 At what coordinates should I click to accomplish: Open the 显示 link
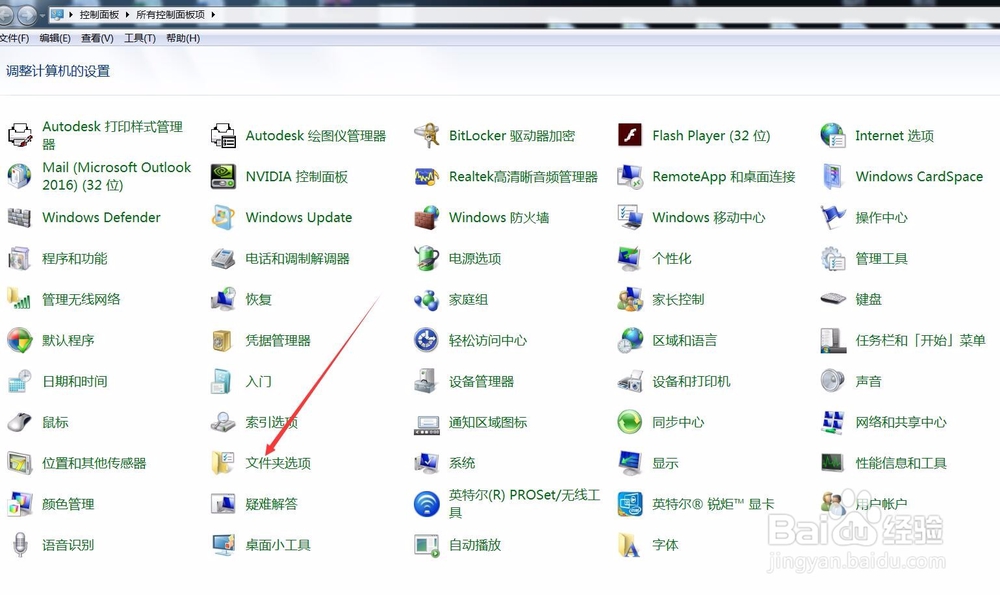(665, 463)
